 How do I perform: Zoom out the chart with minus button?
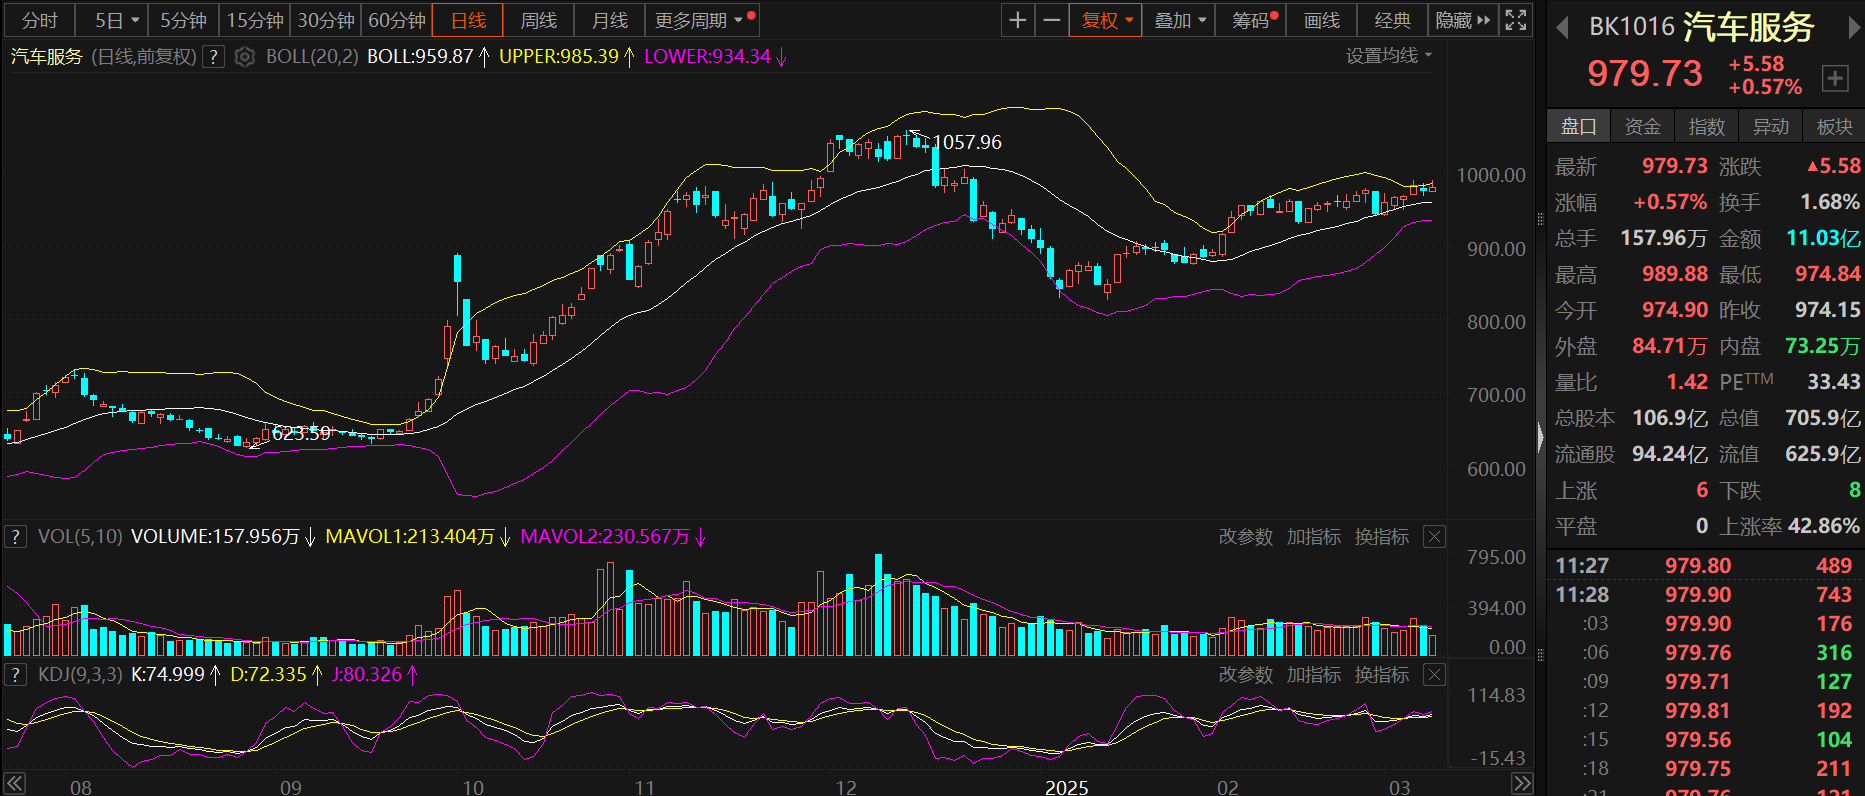click(x=1052, y=20)
